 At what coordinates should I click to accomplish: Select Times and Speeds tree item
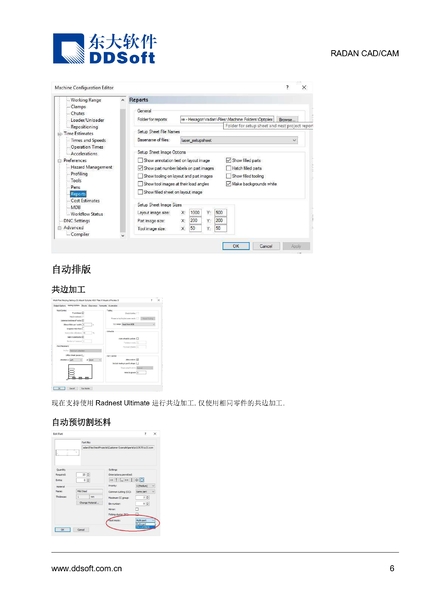pos(88,140)
